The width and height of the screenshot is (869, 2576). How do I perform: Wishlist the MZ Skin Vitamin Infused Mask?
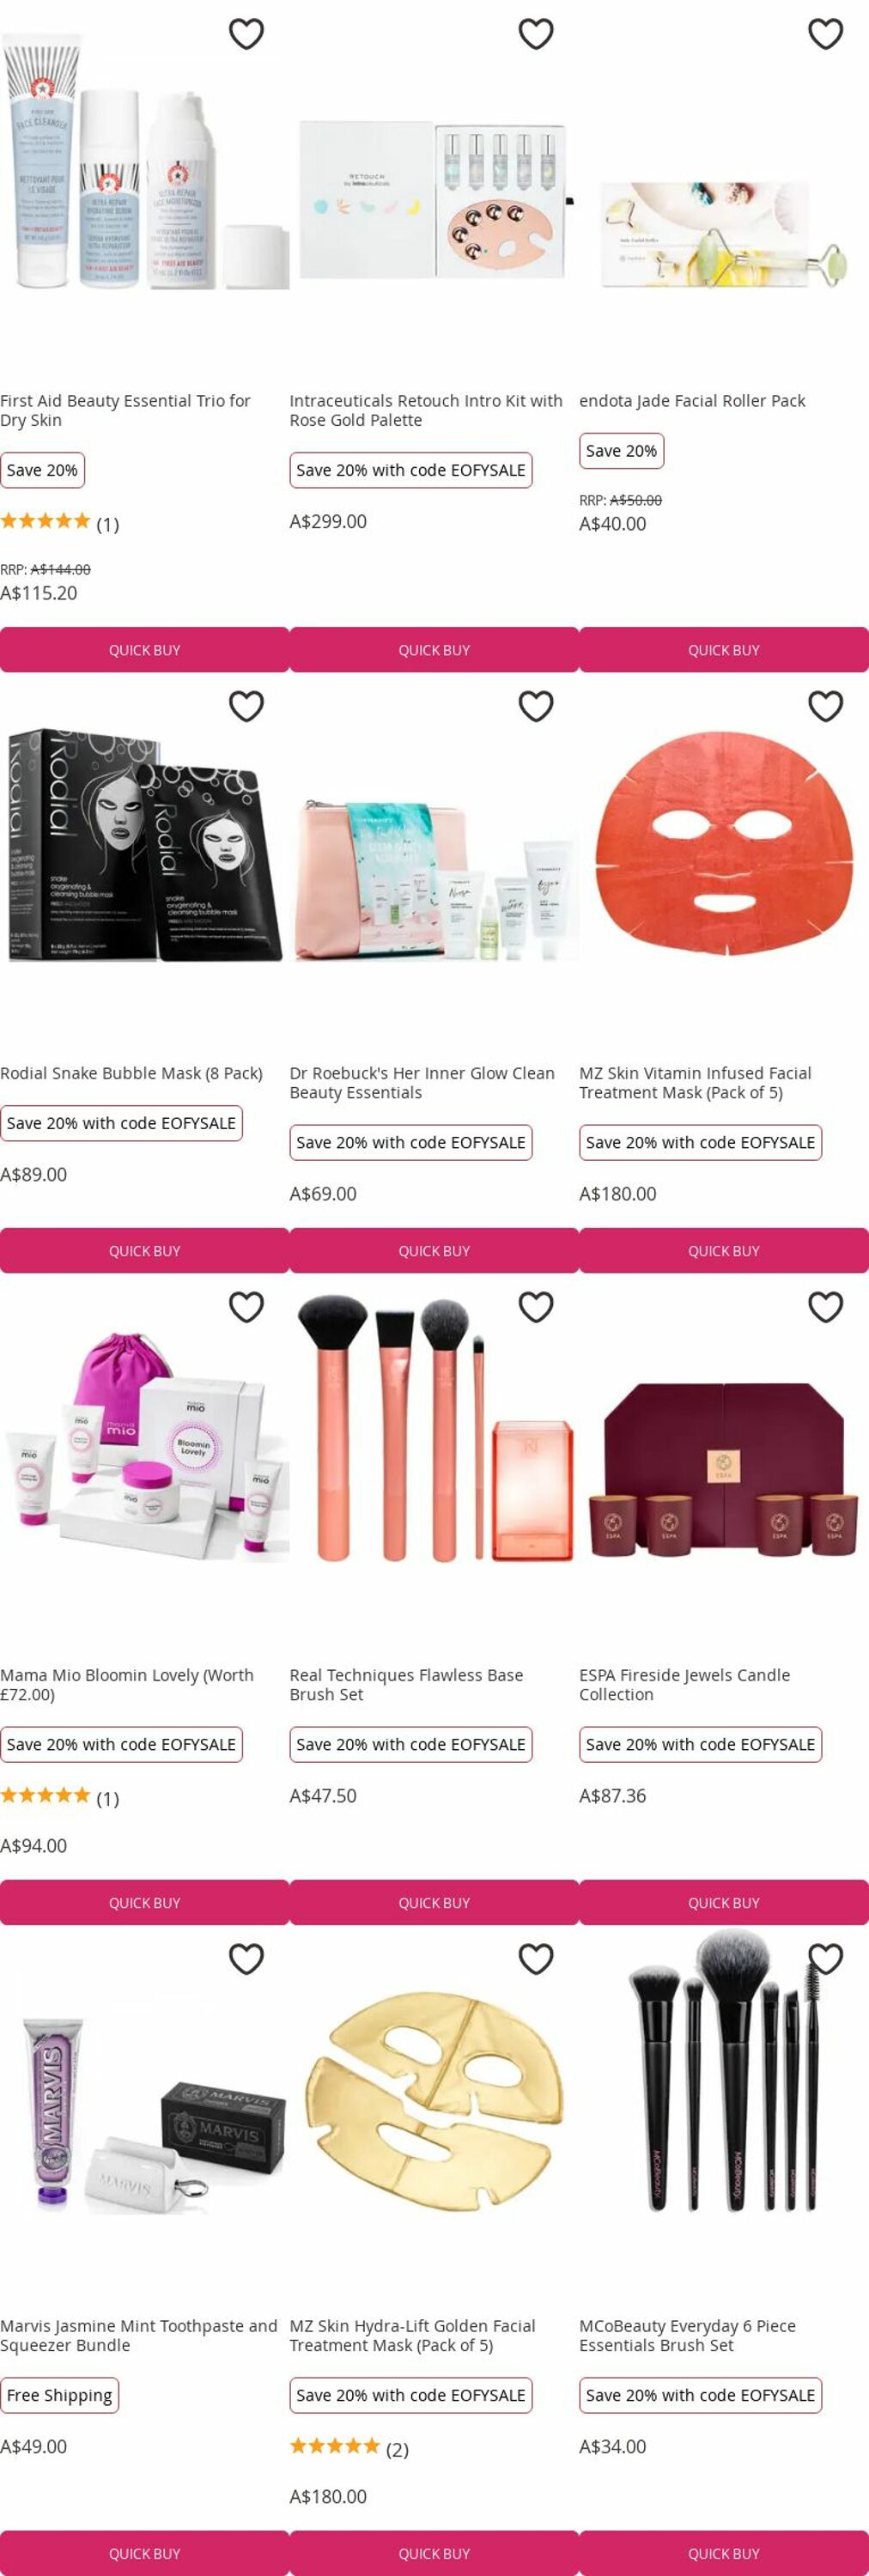[825, 706]
